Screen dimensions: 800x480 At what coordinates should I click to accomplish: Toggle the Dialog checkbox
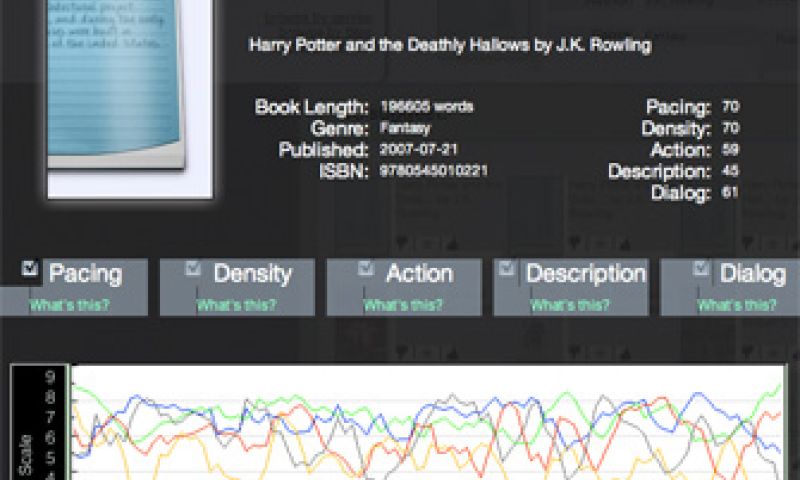coord(700,267)
